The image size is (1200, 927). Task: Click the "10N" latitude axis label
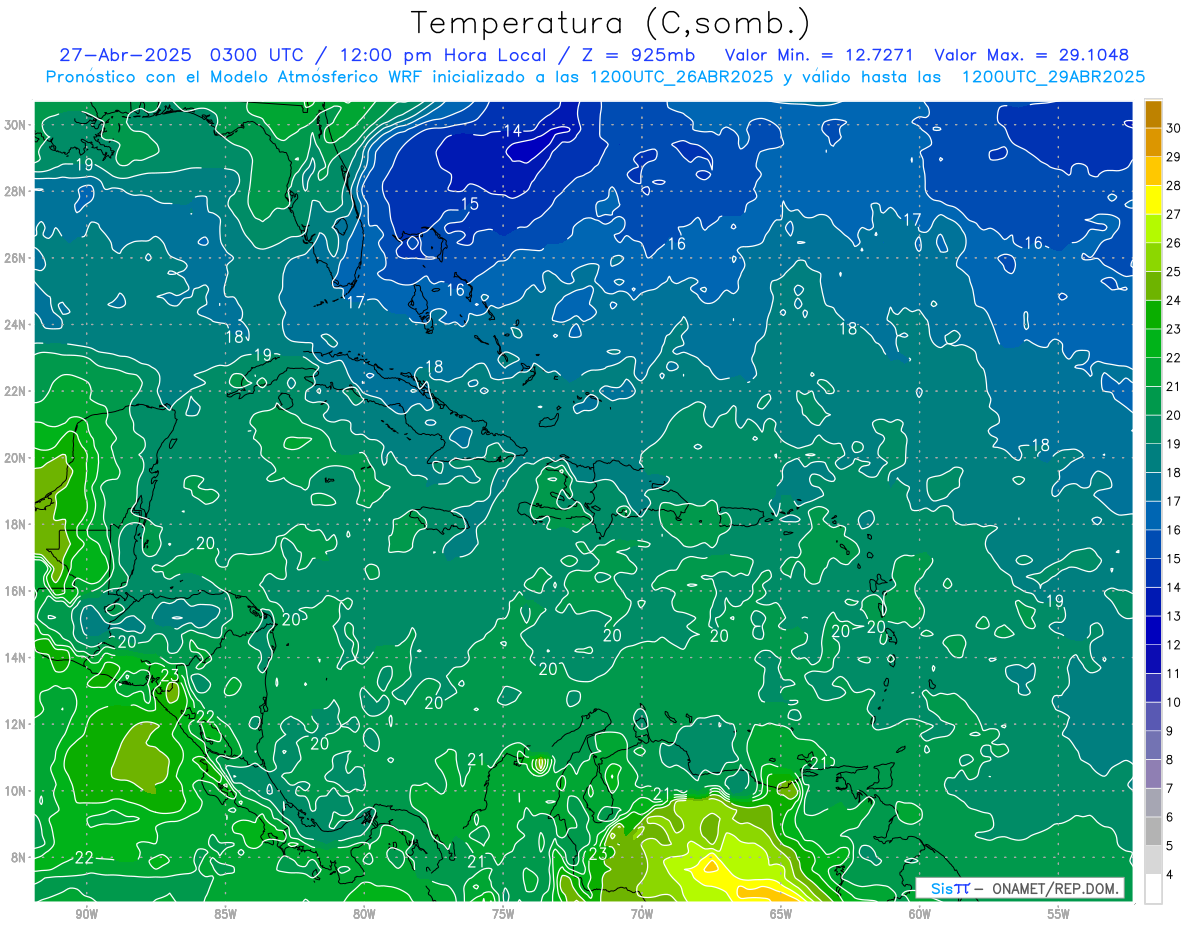[16, 790]
